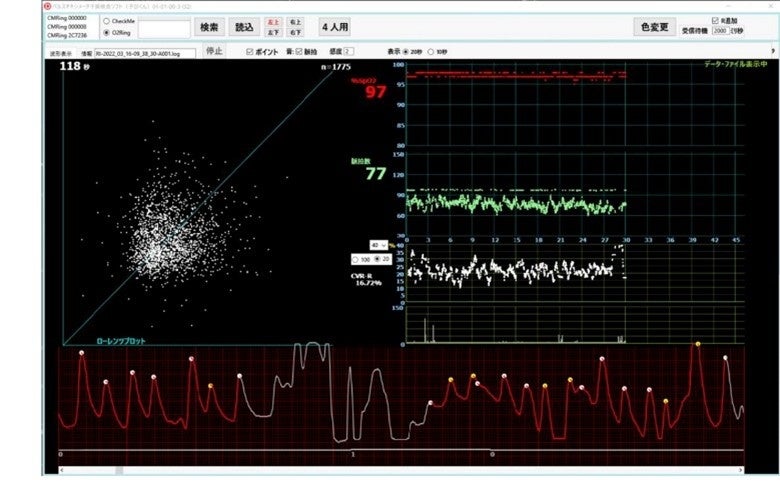The width and height of the screenshot is (780, 503).
Task: Select the 右上 quadrant button
Action: point(295,22)
